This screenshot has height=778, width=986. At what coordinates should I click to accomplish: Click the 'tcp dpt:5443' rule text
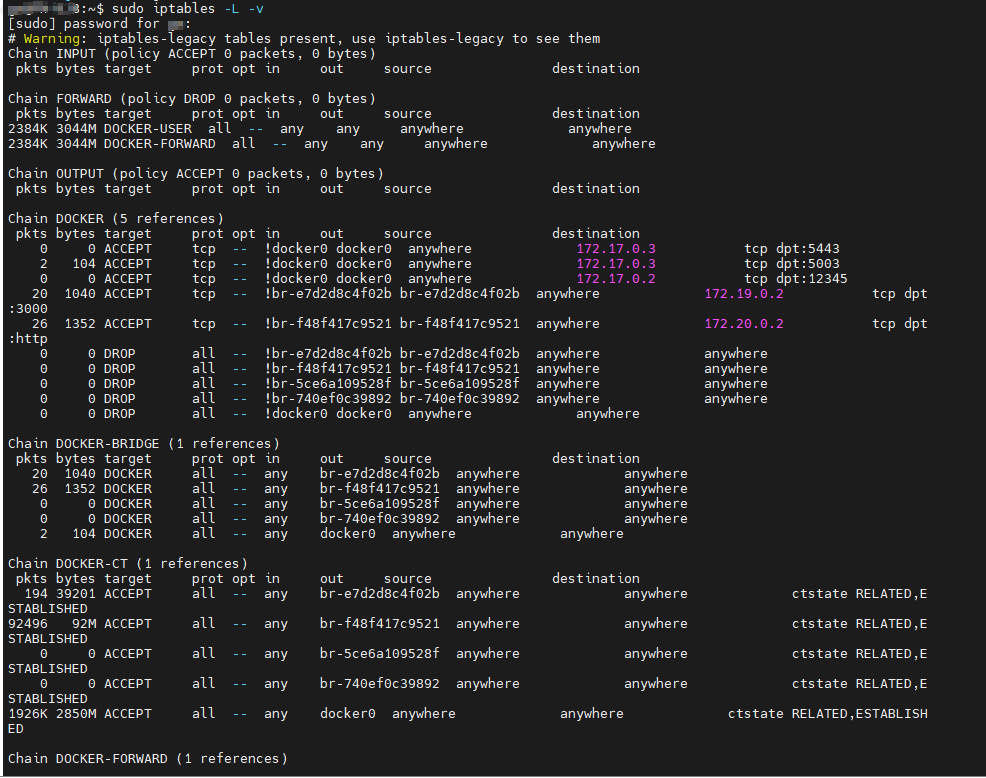click(x=792, y=249)
